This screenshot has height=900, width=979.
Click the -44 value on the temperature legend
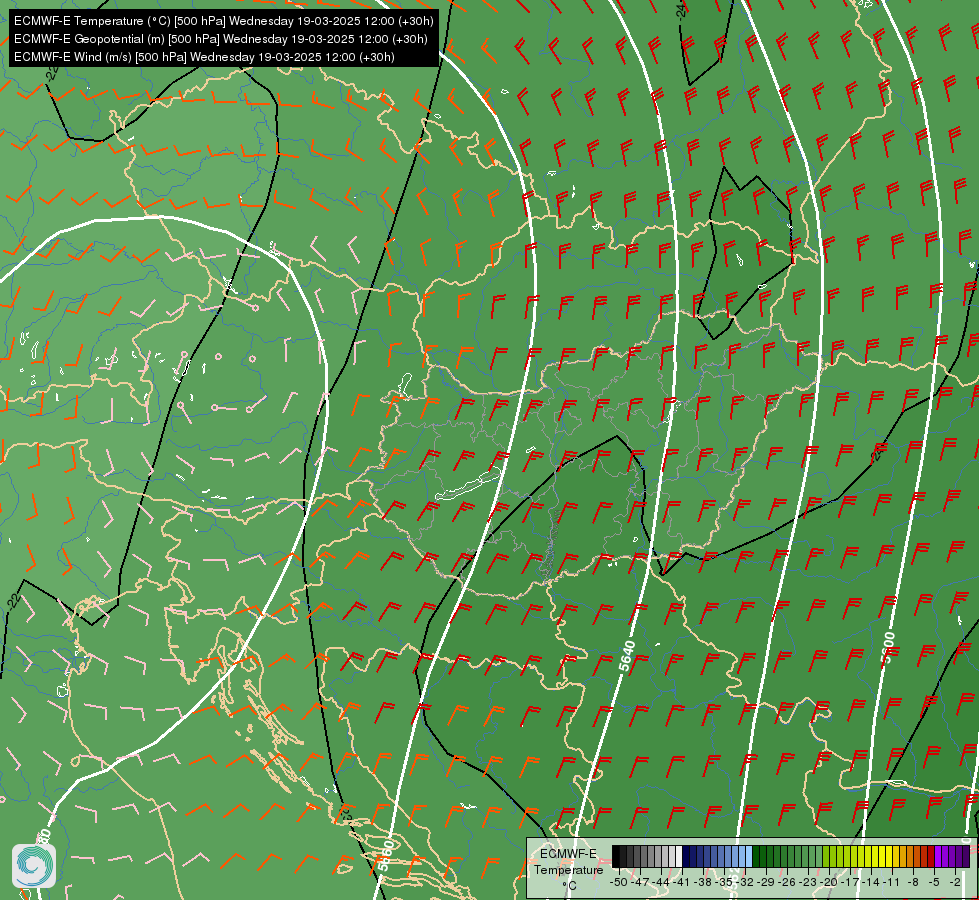661,883
